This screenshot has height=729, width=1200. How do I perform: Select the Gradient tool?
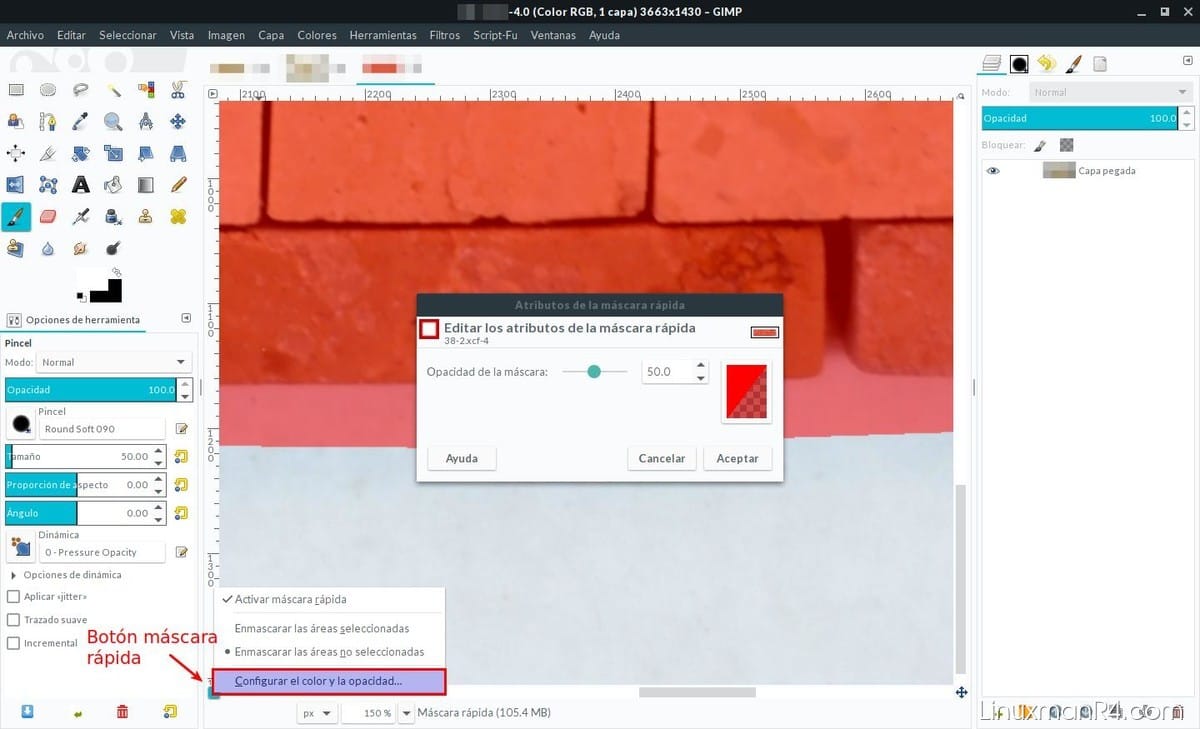pyautogui.click(x=146, y=184)
